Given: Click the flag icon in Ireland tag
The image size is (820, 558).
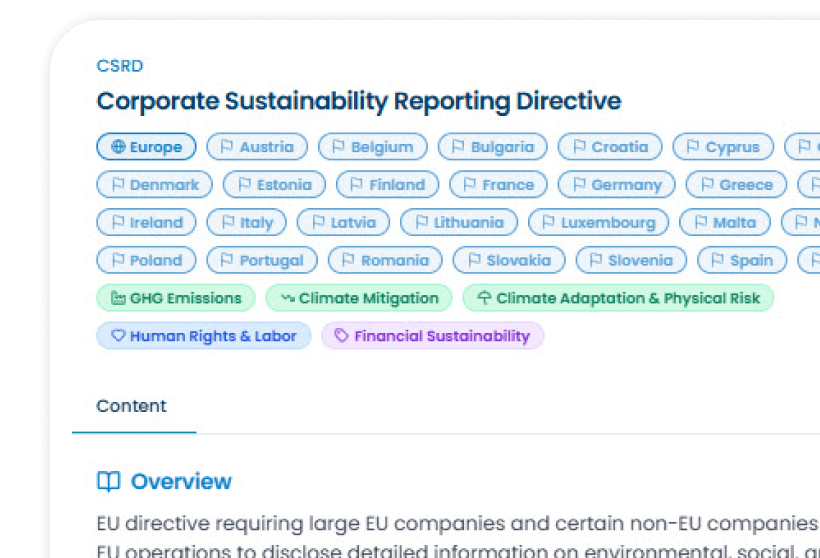Looking at the screenshot, I should click(x=118, y=221).
